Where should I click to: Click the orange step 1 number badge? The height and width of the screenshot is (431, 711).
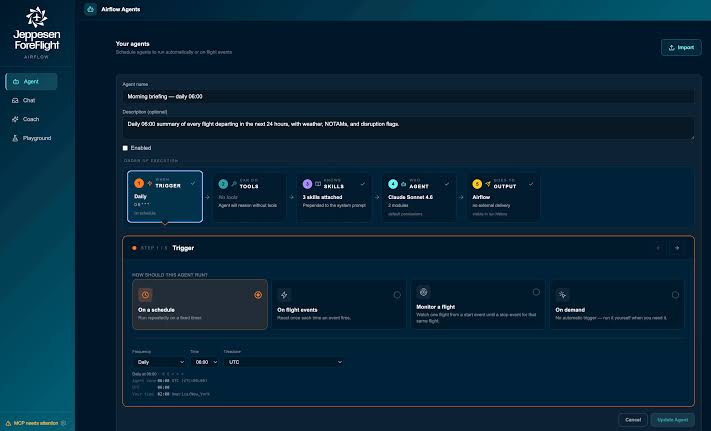(x=139, y=183)
